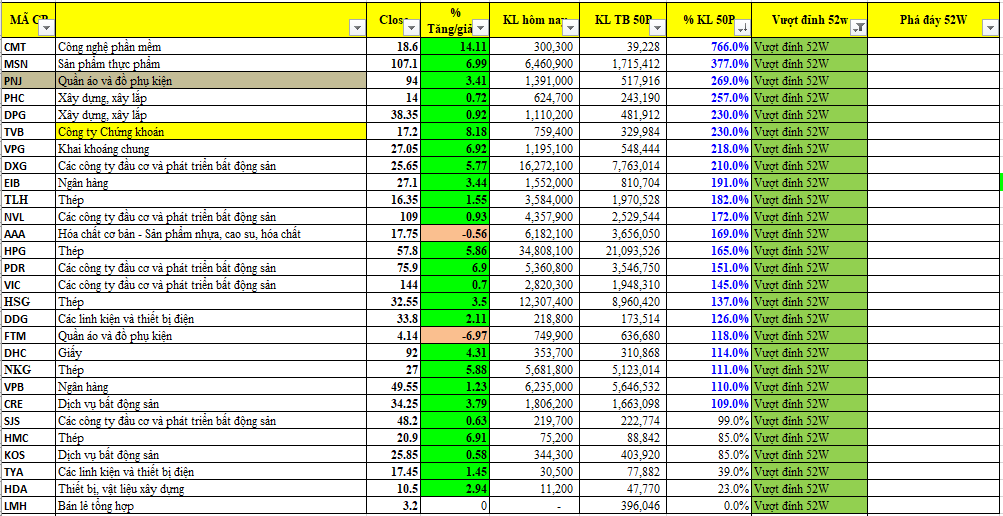Click the orange -6.97 cell in the FTM row
Screen dimensions: 1003x516
[455, 336]
